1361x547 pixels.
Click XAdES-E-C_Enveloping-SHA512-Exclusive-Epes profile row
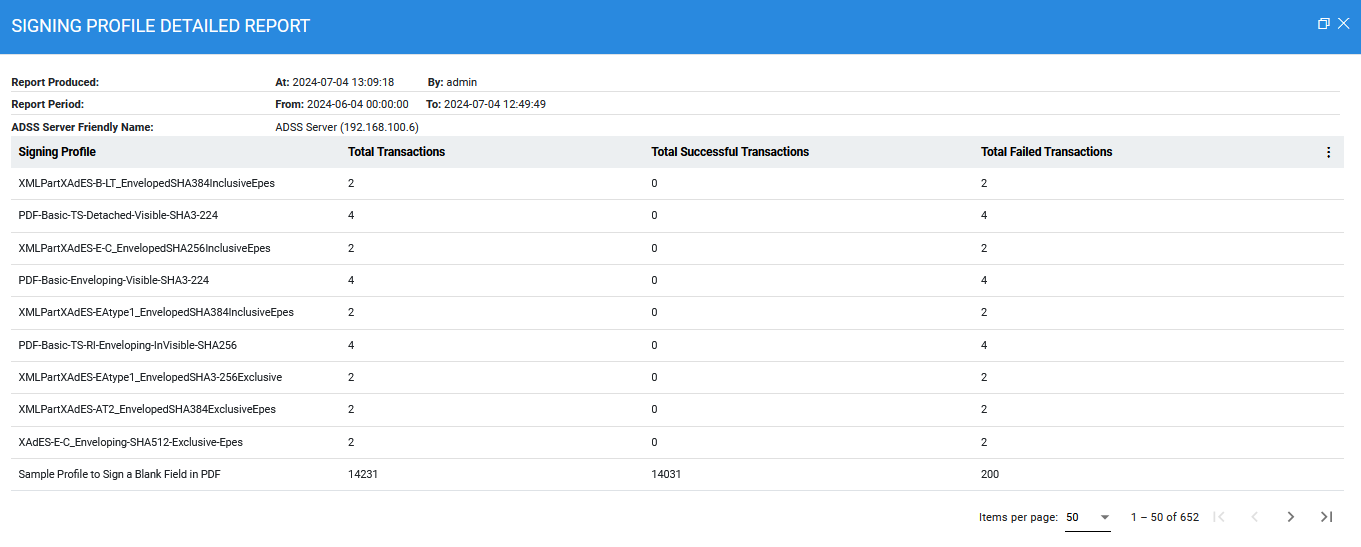(x=130, y=442)
